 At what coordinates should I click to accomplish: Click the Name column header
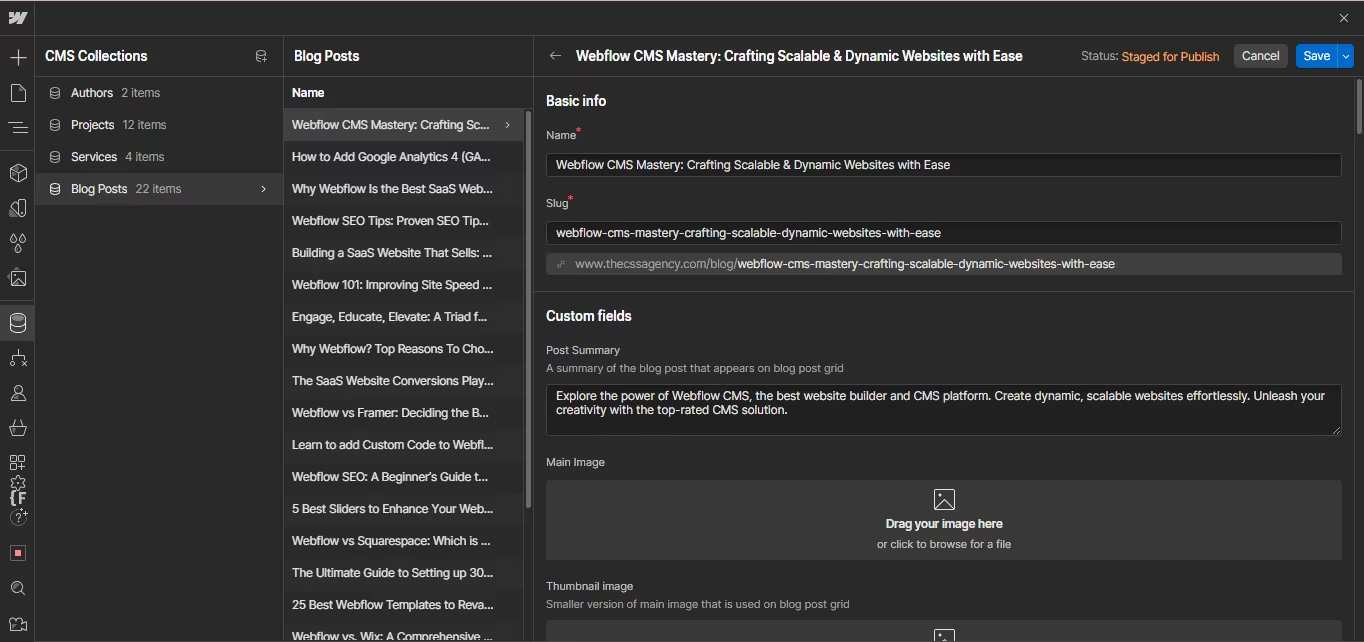[x=308, y=93]
